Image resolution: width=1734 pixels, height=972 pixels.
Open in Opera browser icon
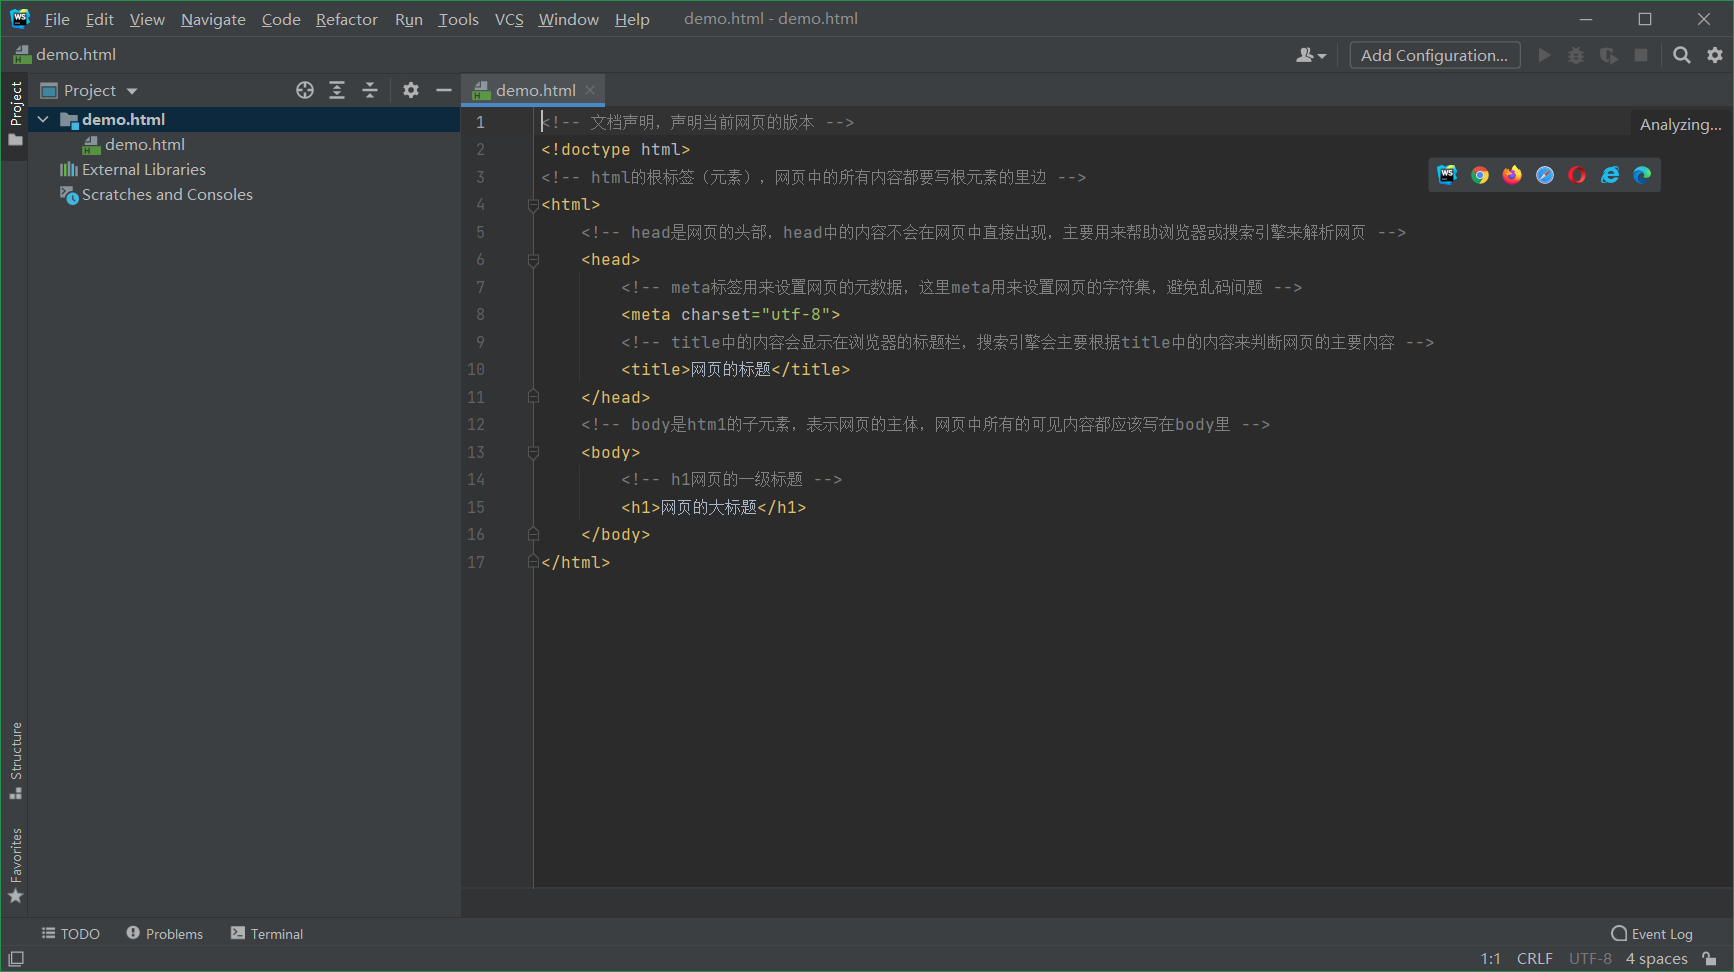[x=1577, y=175]
